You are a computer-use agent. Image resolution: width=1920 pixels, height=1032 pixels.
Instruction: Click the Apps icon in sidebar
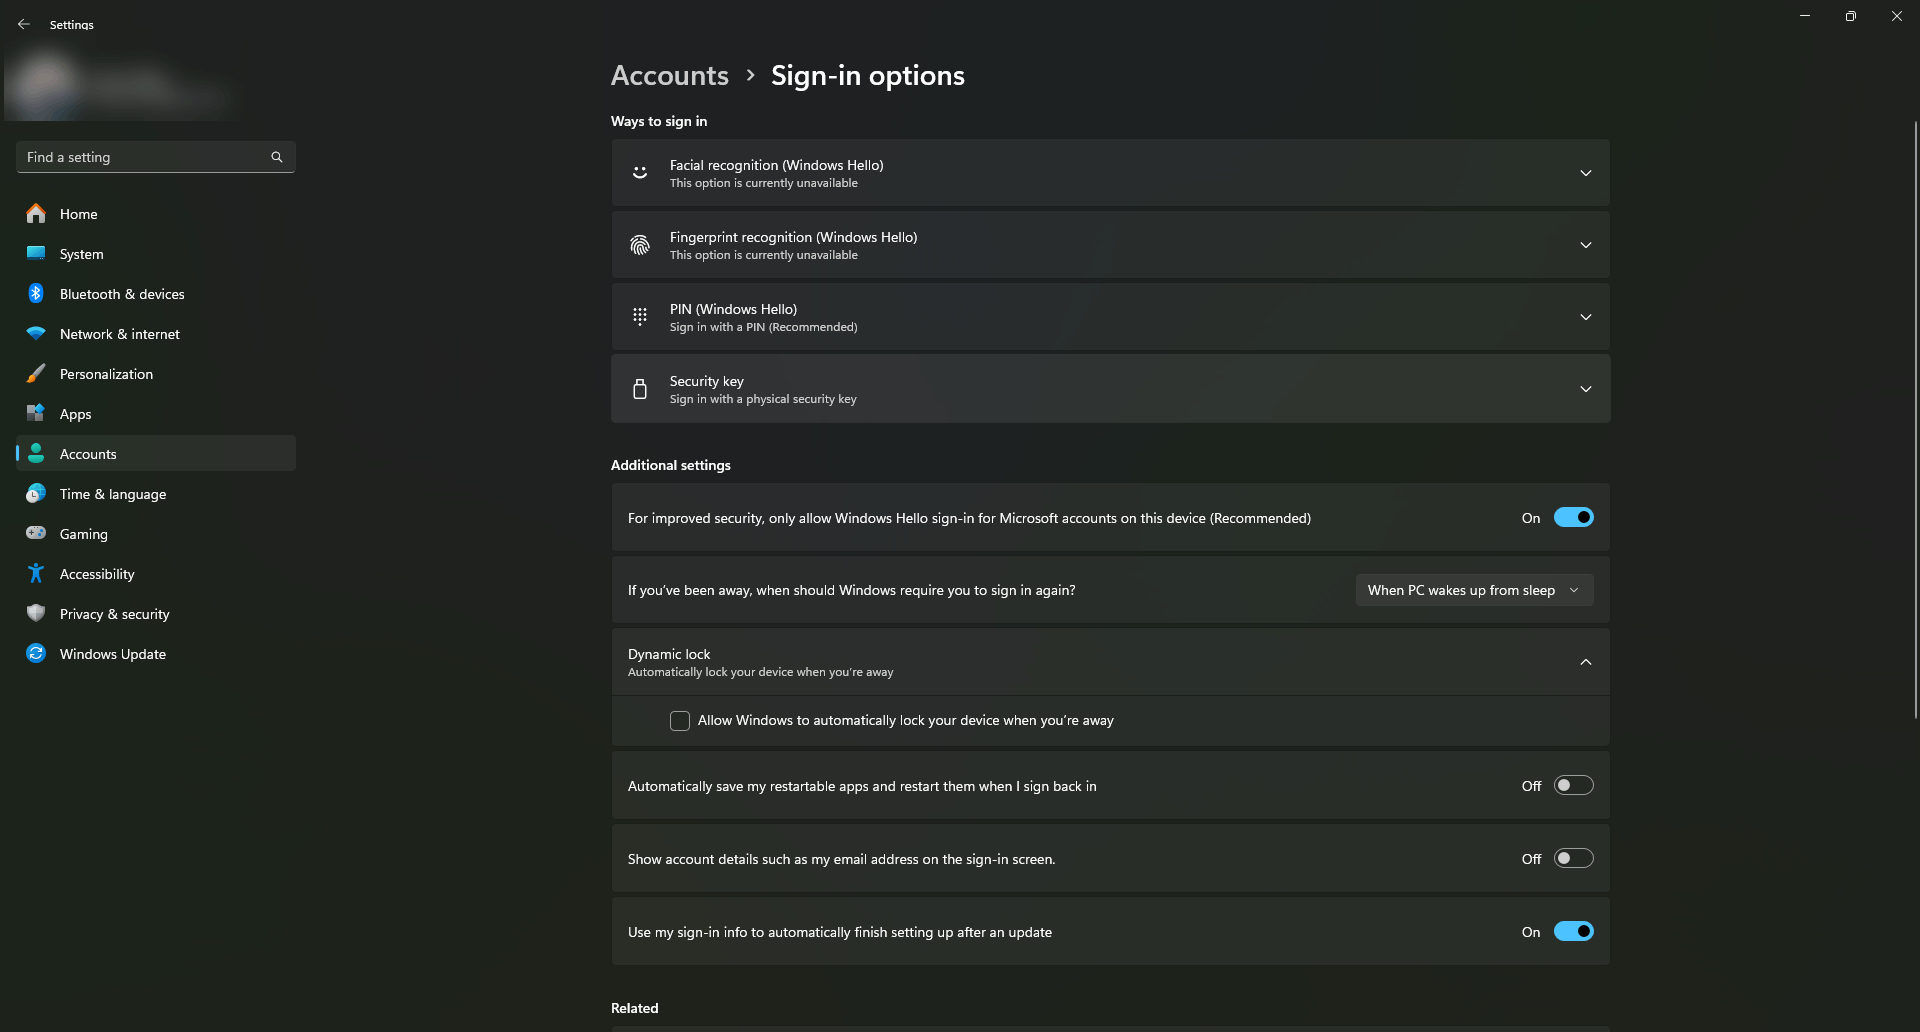pyautogui.click(x=36, y=413)
